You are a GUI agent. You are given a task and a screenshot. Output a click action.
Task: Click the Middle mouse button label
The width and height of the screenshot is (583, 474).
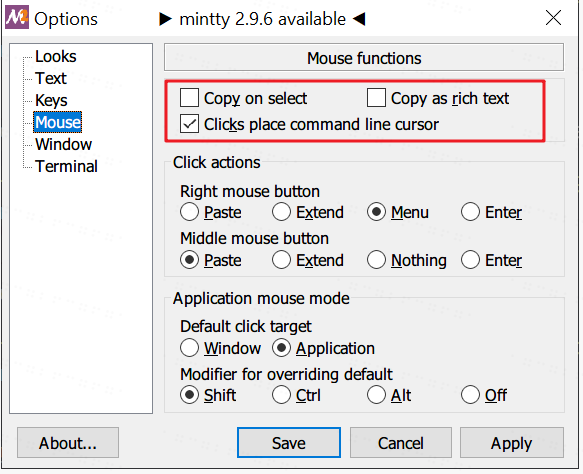254,238
